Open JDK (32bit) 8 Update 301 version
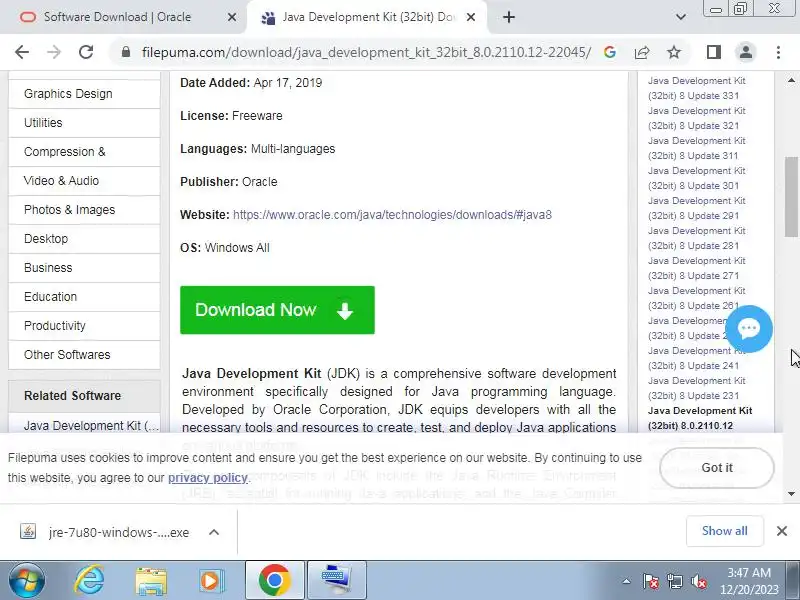The width and height of the screenshot is (800, 600). [x=696, y=178]
